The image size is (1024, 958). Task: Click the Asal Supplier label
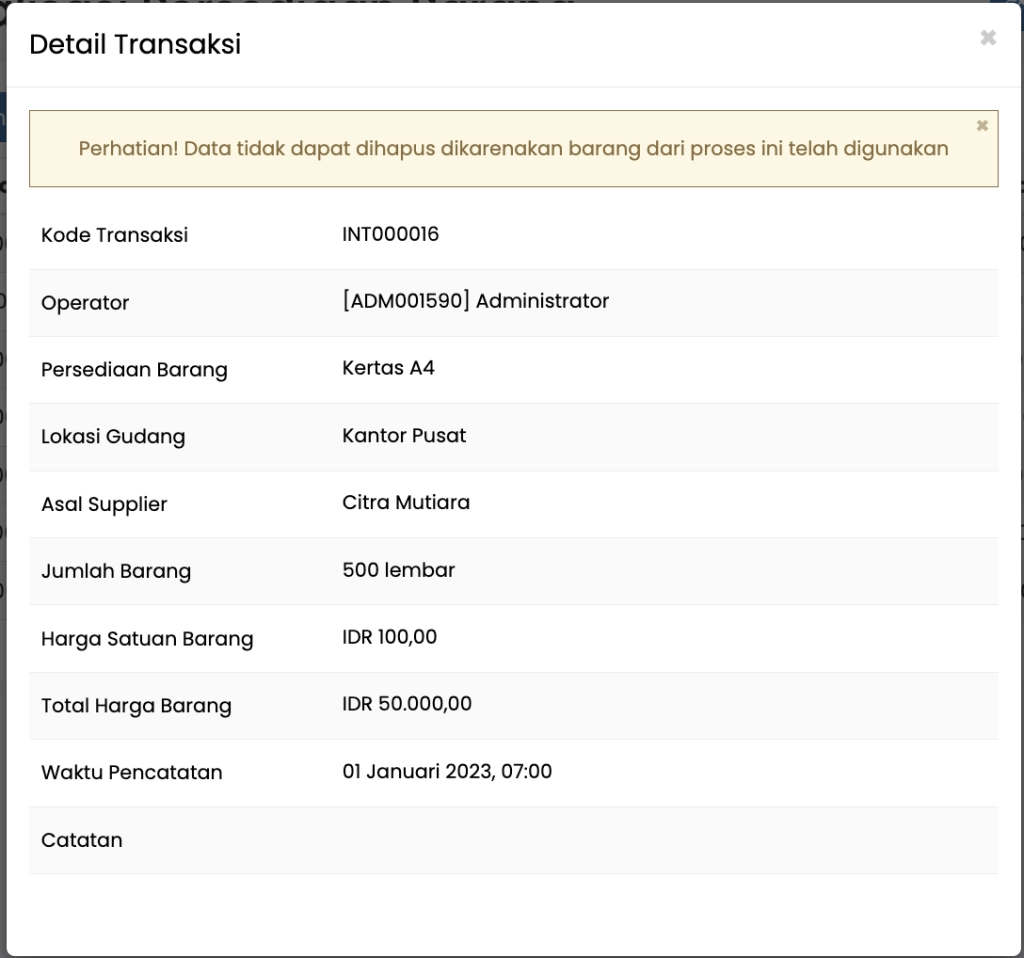pyautogui.click(x=104, y=504)
